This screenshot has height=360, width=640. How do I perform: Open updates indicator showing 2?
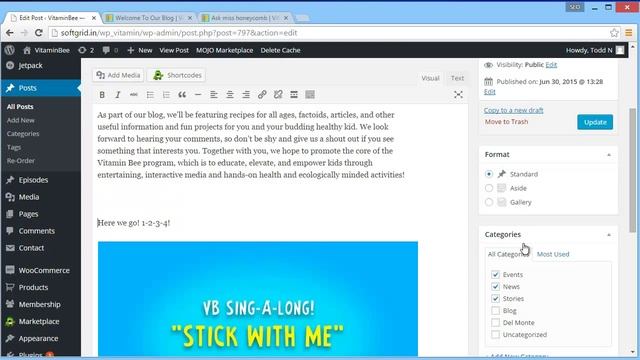pyautogui.click(x=86, y=50)
